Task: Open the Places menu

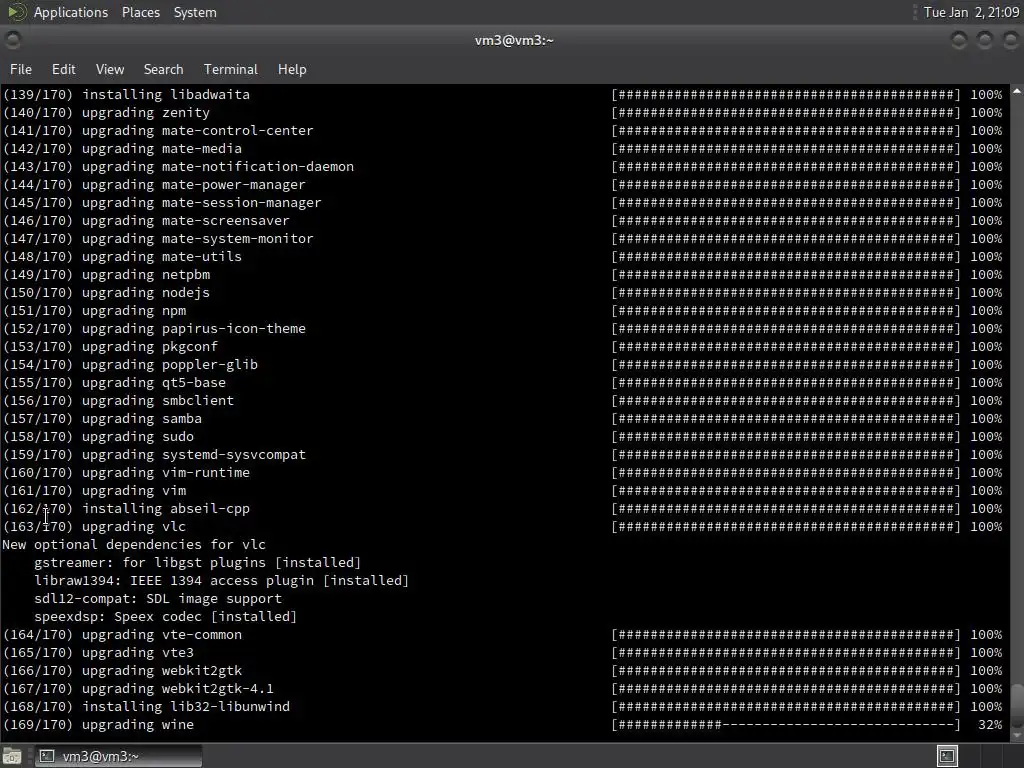Action: click(x=140, y=12)
